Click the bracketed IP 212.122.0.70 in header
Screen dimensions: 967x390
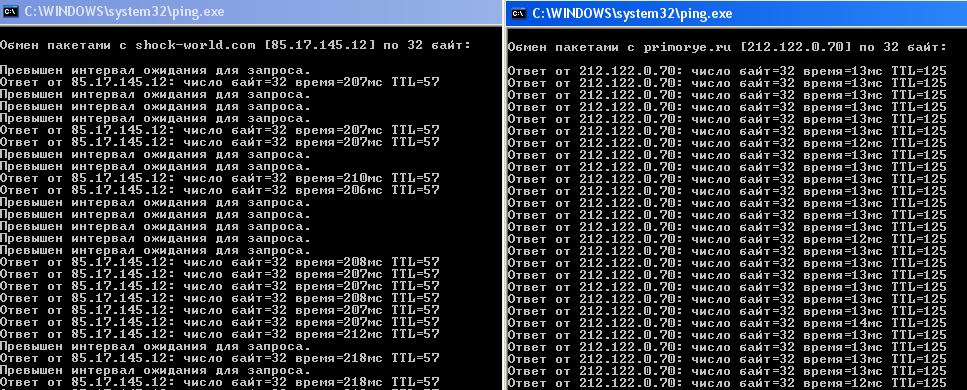[x=796, y=47]
